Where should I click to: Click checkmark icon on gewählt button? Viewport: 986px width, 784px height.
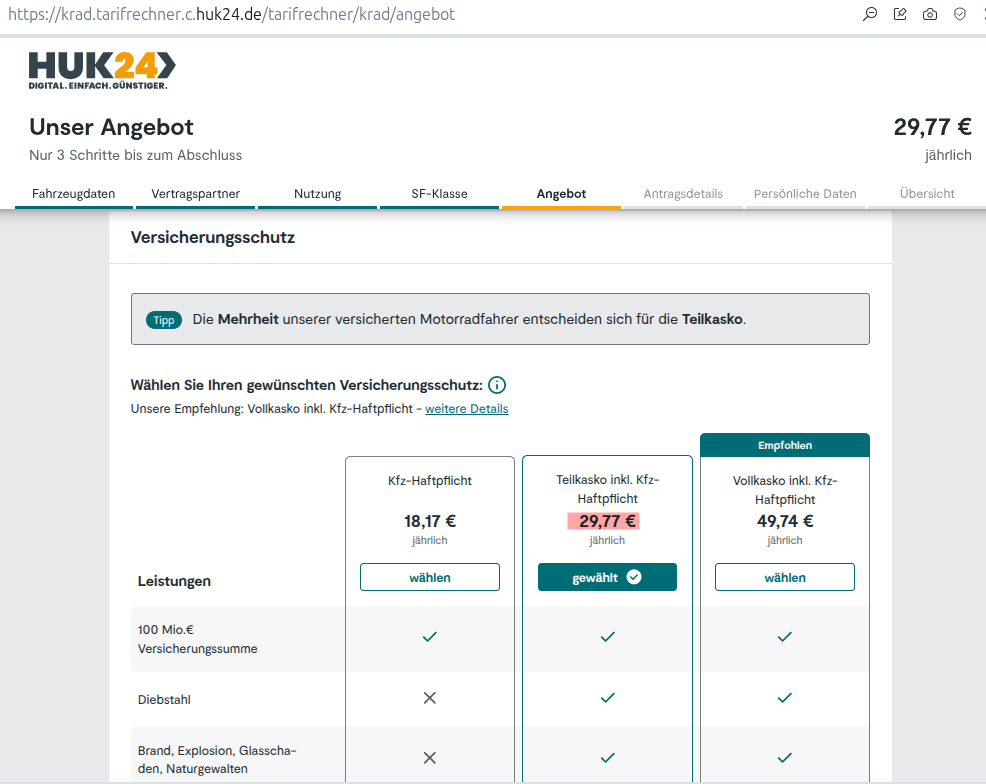pos(634,577)
